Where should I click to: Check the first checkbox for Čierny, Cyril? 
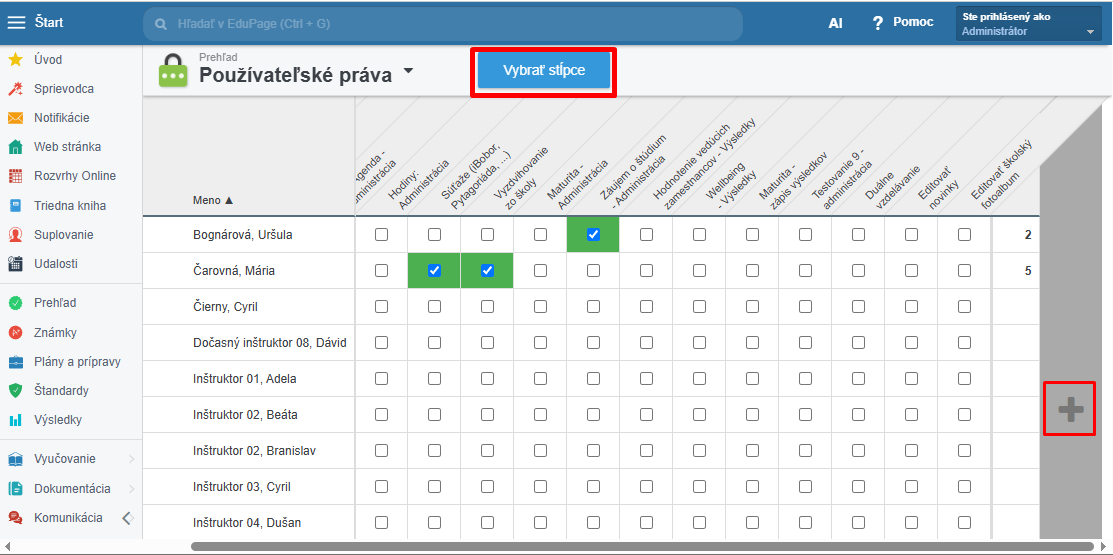pos(381,307)
